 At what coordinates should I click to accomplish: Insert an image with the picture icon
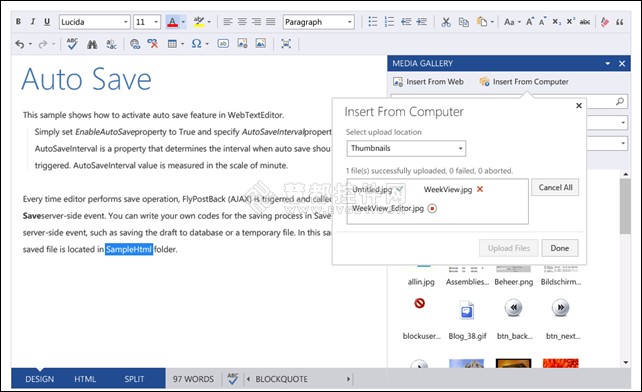pos(260,43)
